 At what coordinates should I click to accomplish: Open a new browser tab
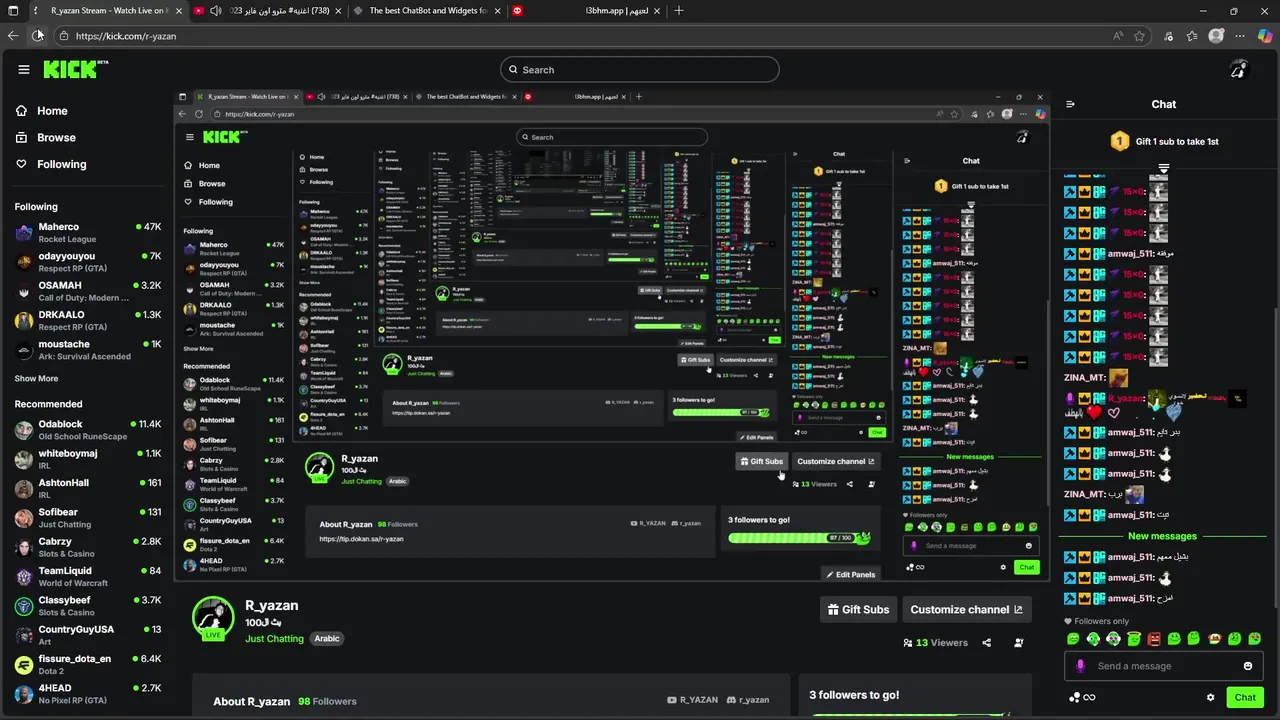[x=679, y=11]
